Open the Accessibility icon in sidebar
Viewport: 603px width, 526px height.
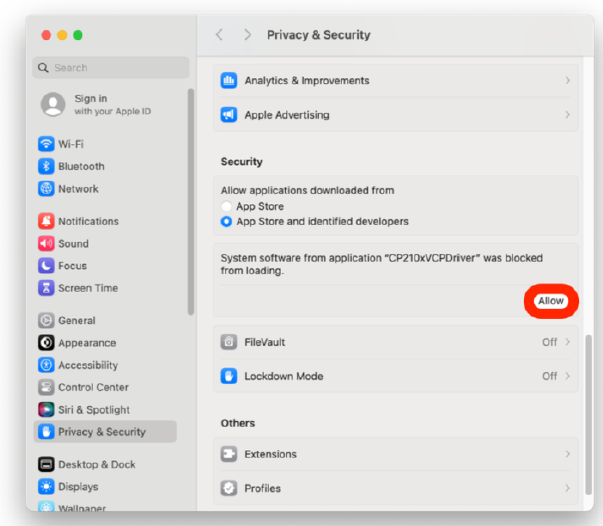(x=46, y=365)
